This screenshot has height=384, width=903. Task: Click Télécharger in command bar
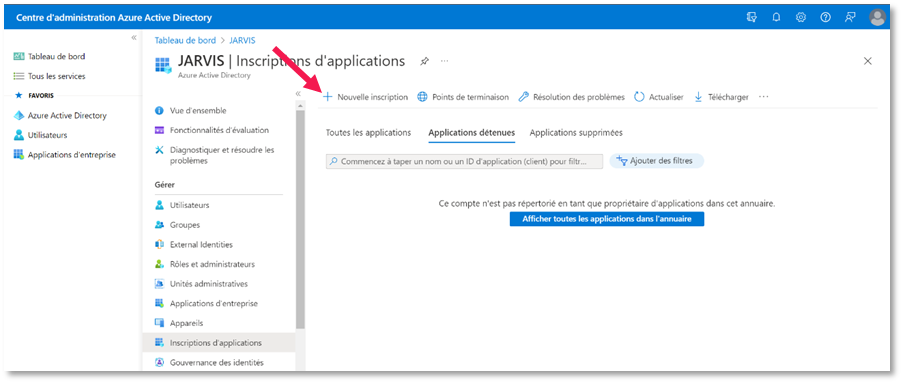pos(721,97)
